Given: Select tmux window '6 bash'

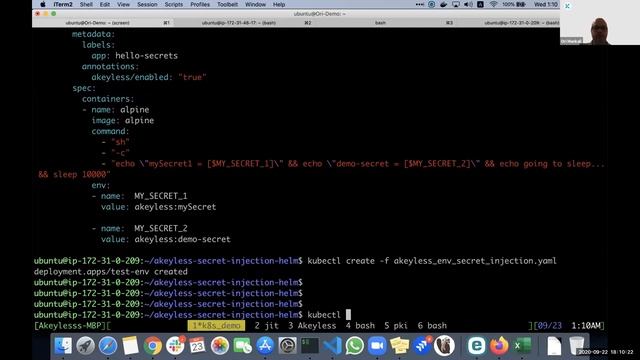Looking at the screenshot, I should tap(432, 326).
